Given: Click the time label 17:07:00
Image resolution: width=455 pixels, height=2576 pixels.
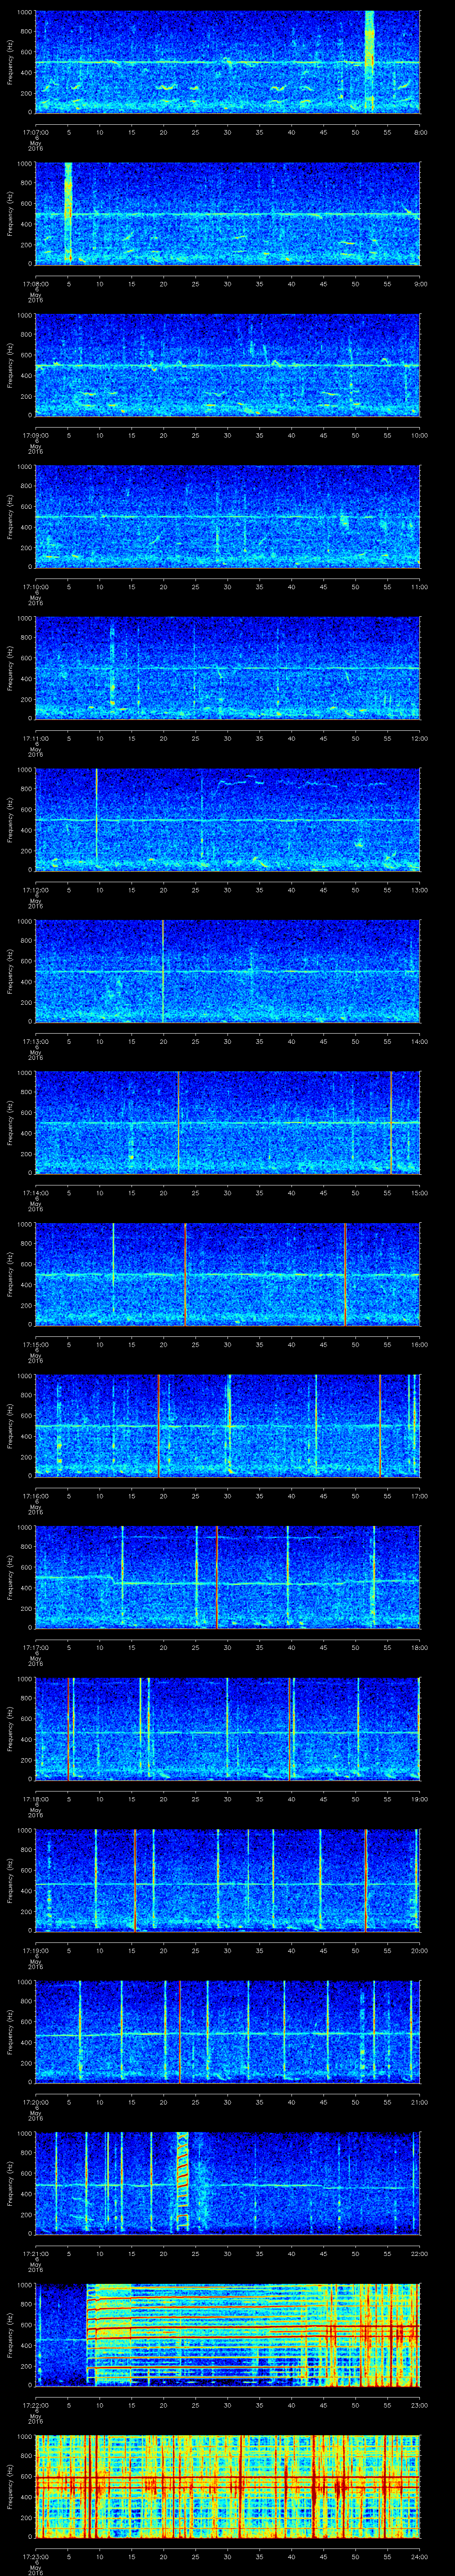Looking at the screenshot, I should [35, 132].
